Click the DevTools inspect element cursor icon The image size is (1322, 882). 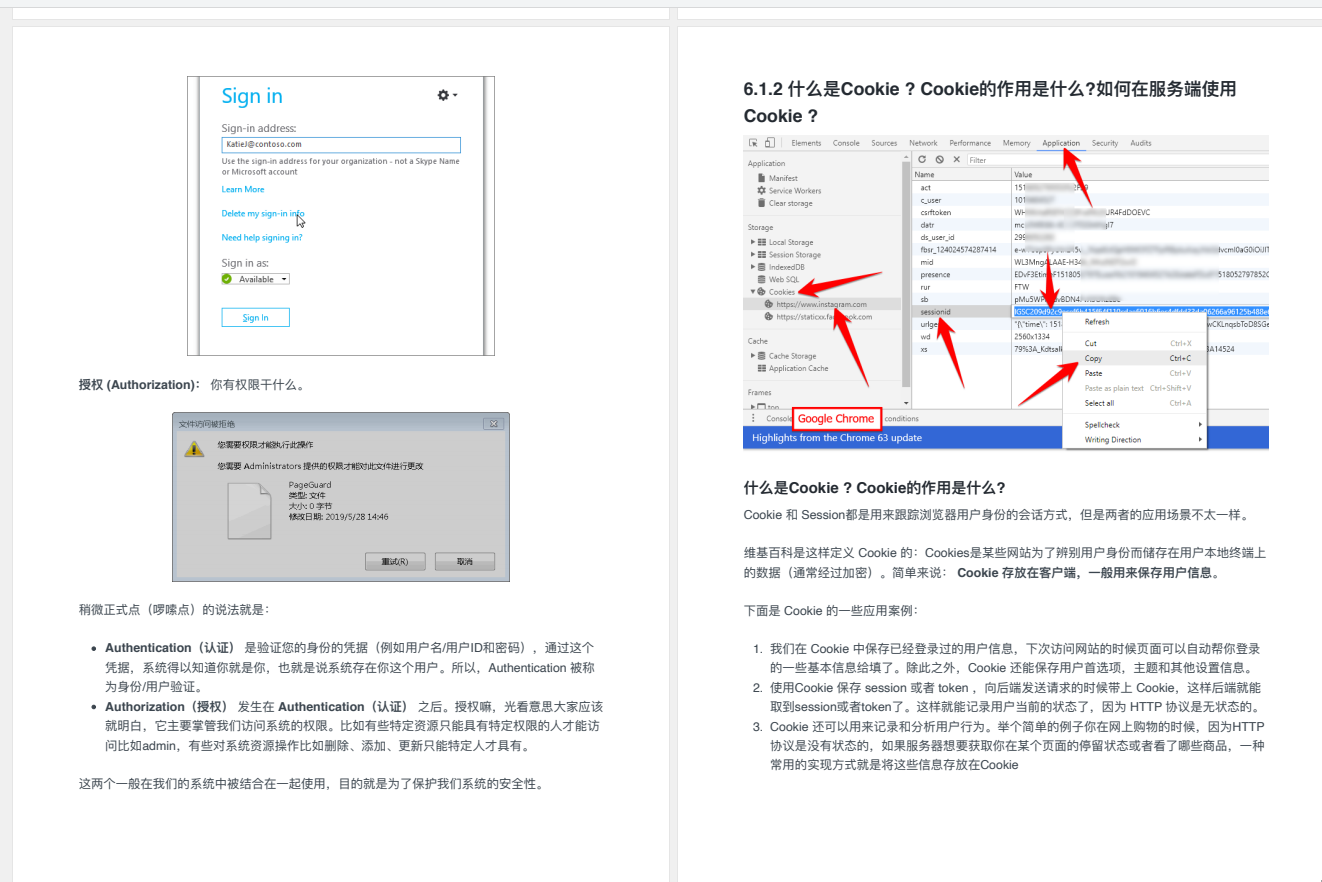(753, 143)
